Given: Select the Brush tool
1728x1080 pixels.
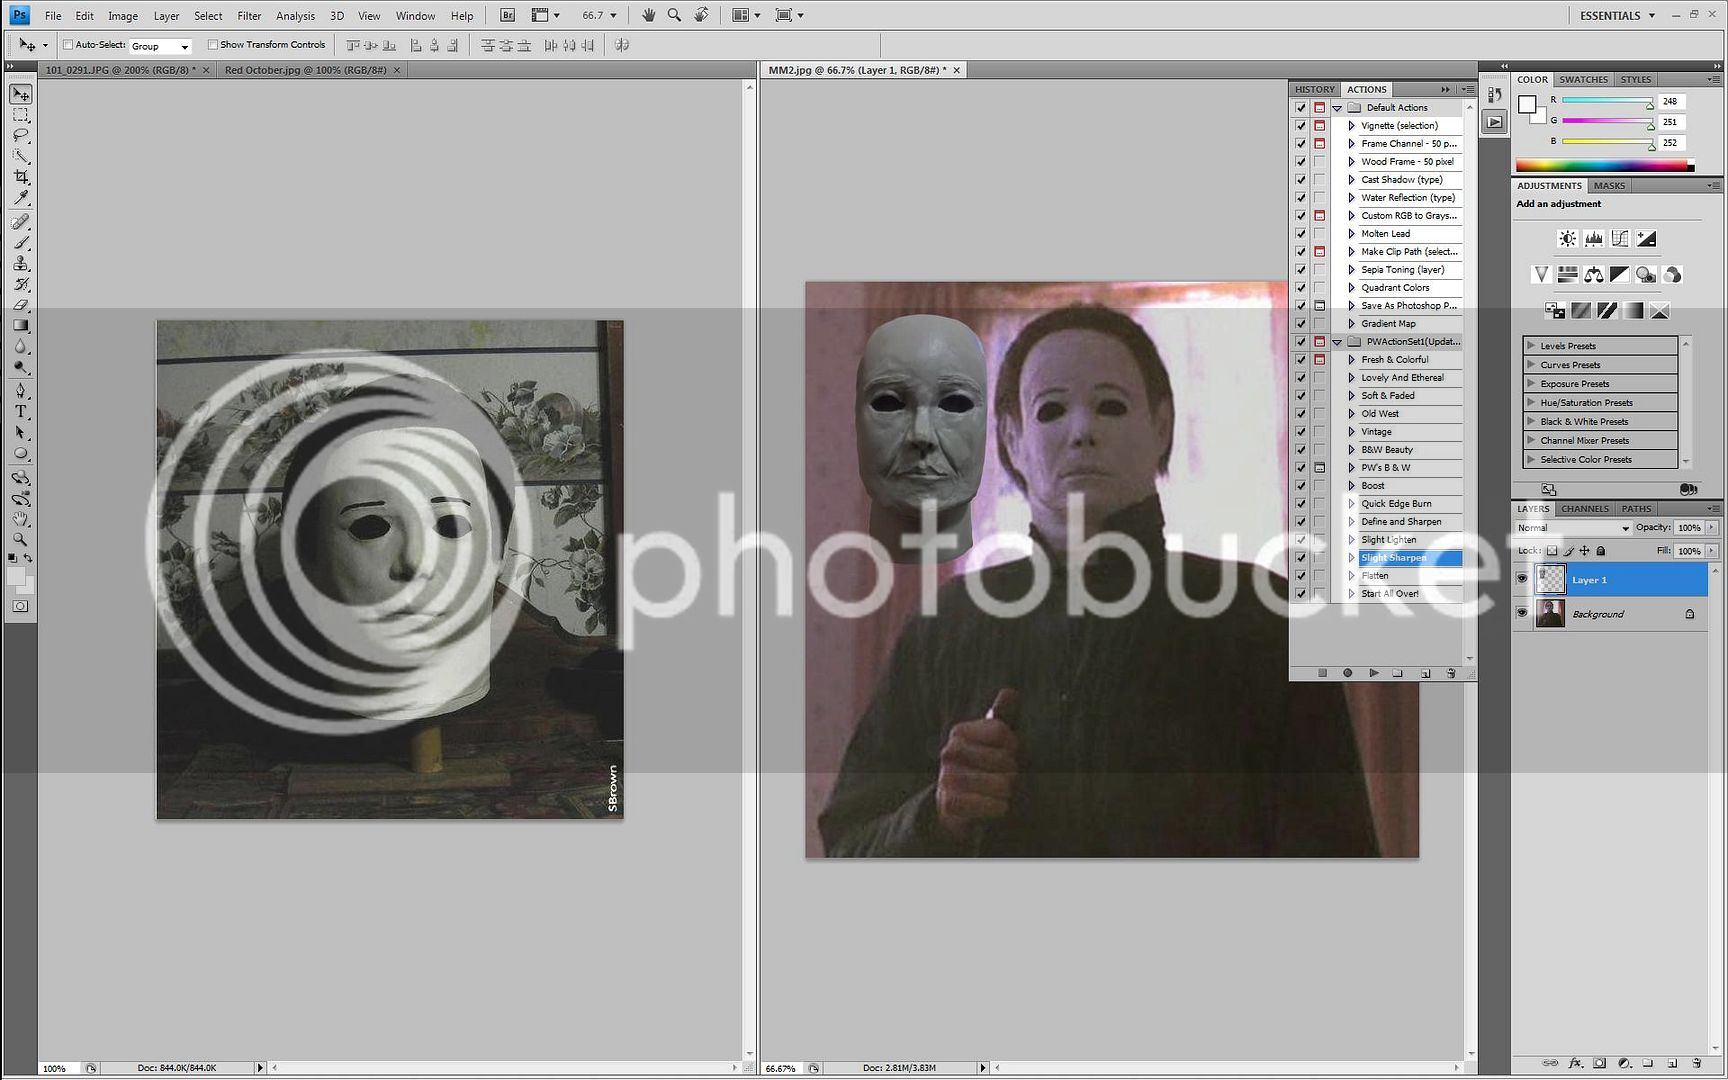Looking at the screenshot, I should pos(21,243).
